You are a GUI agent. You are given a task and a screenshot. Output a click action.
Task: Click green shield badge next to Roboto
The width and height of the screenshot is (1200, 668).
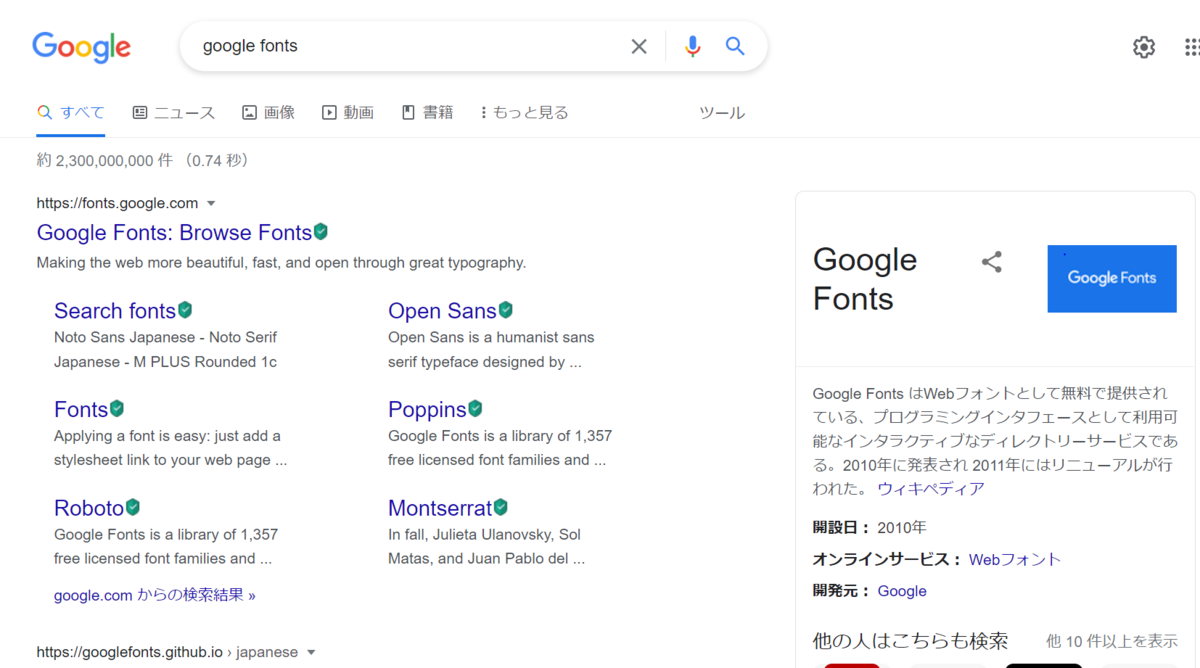tap(133, 507)
